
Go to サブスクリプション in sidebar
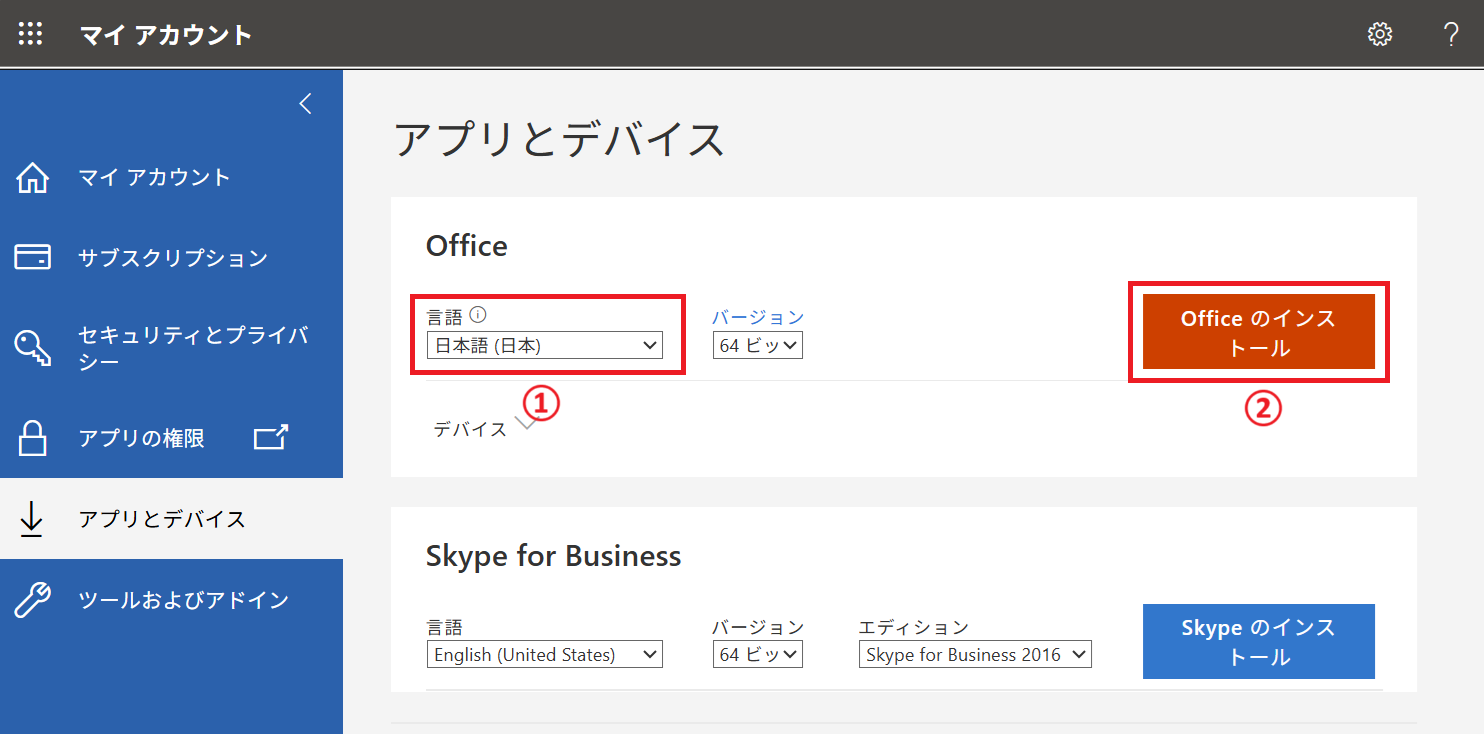click(171, 258)
